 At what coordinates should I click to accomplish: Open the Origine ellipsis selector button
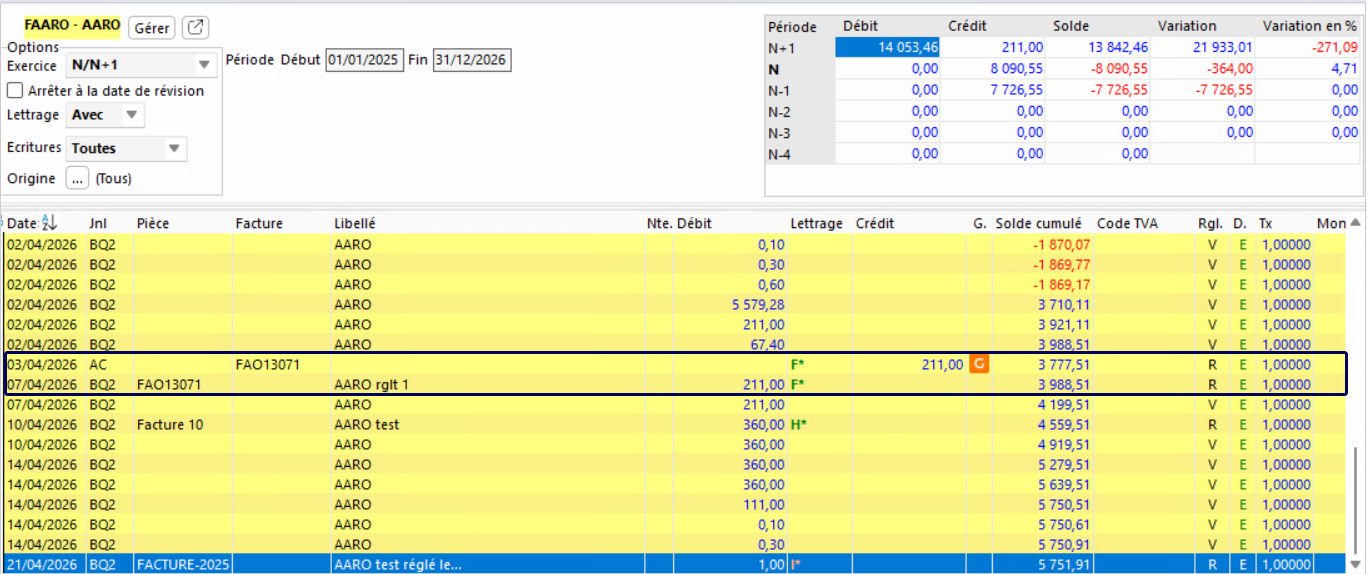(x=78, y=178)
